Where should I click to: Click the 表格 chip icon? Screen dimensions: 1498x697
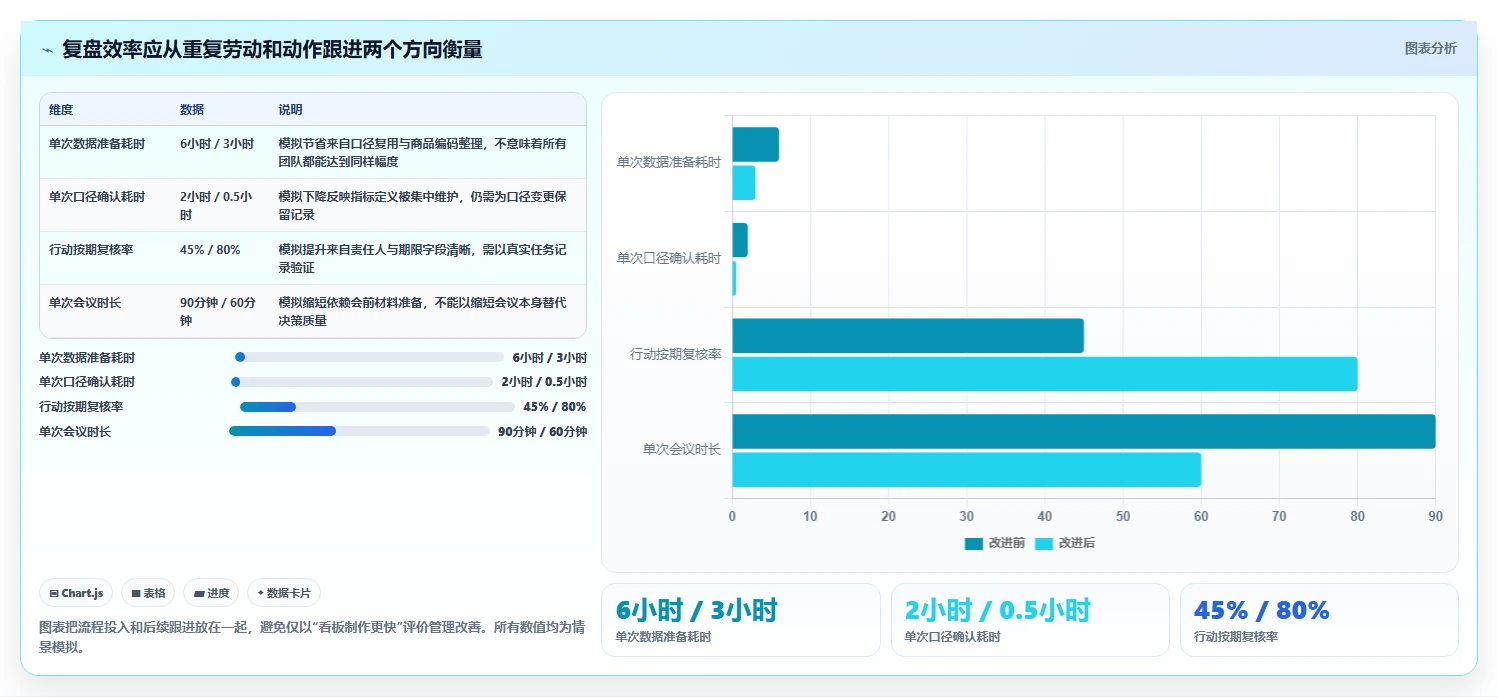point(136,593)
